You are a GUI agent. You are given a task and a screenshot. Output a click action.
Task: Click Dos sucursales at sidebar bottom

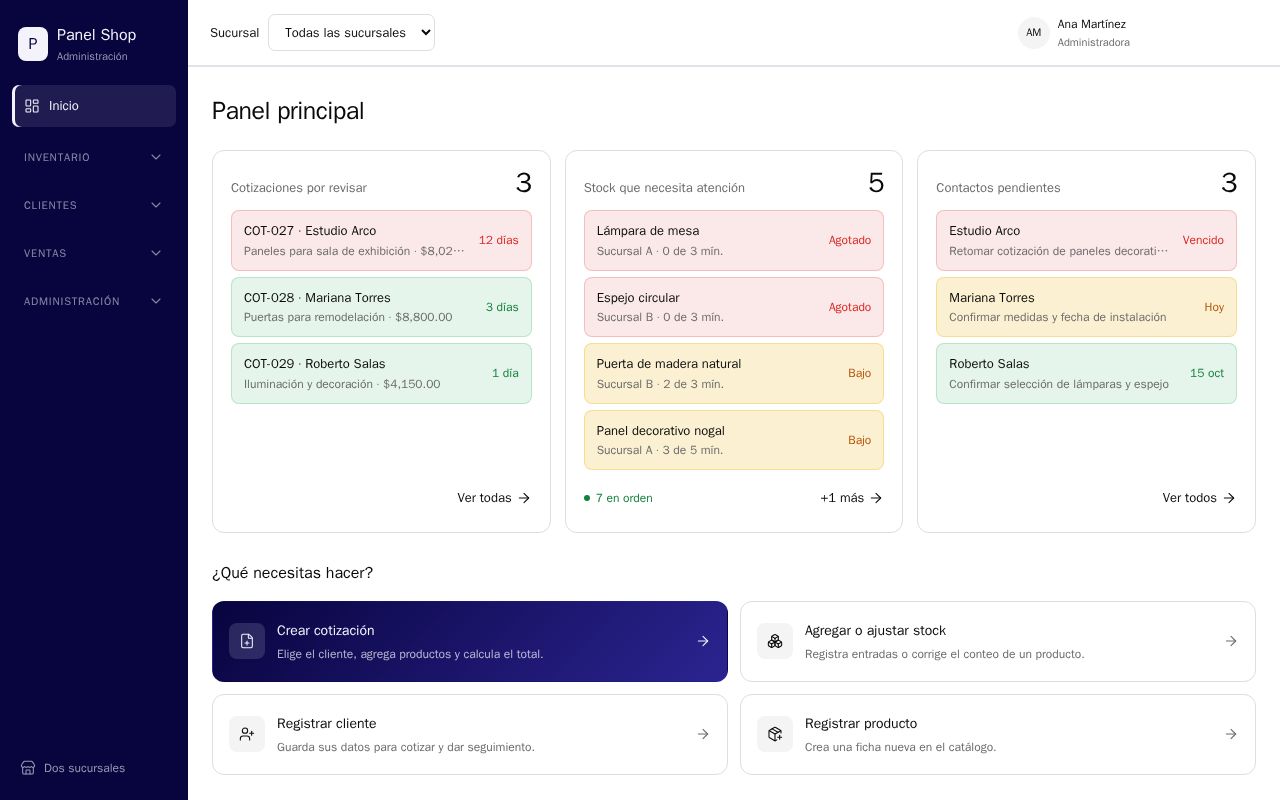pos(84,768)
